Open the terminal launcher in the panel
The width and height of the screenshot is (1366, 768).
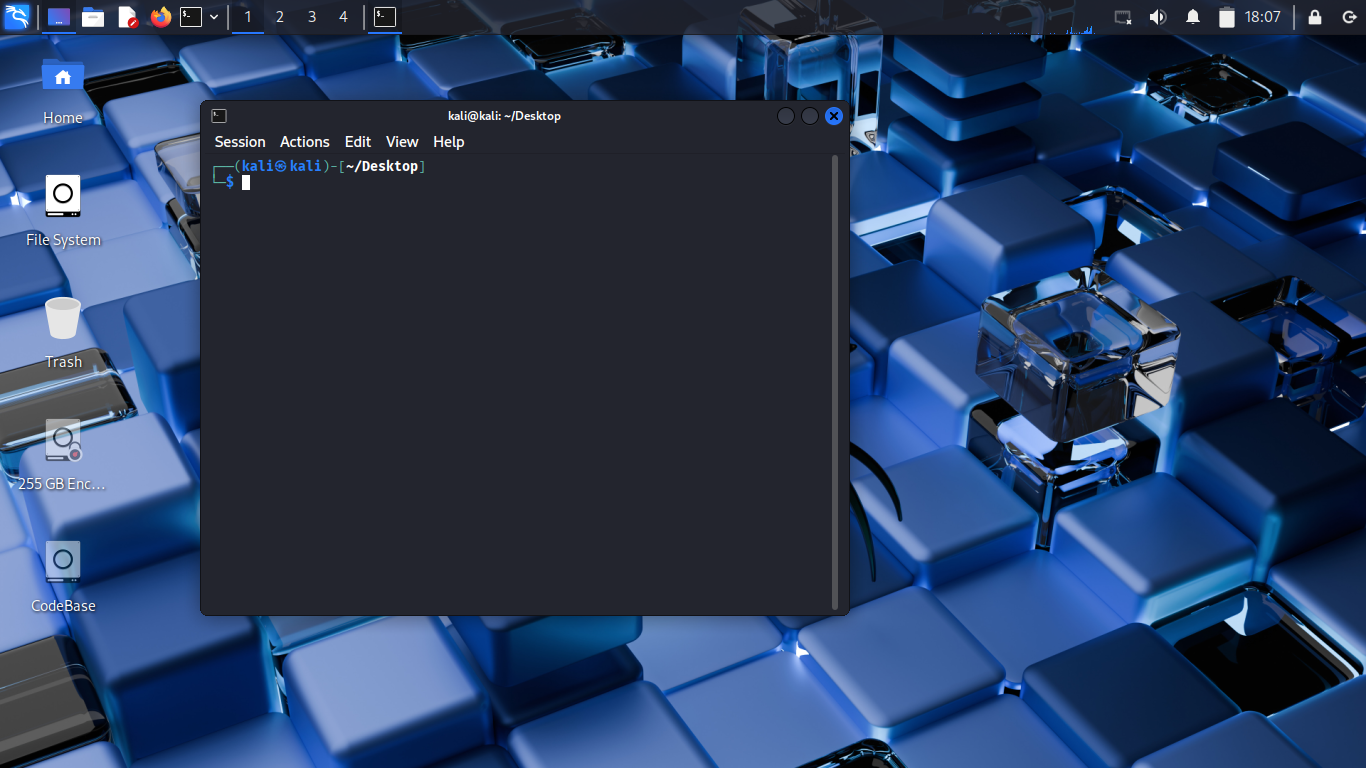[x=191, y=17]
